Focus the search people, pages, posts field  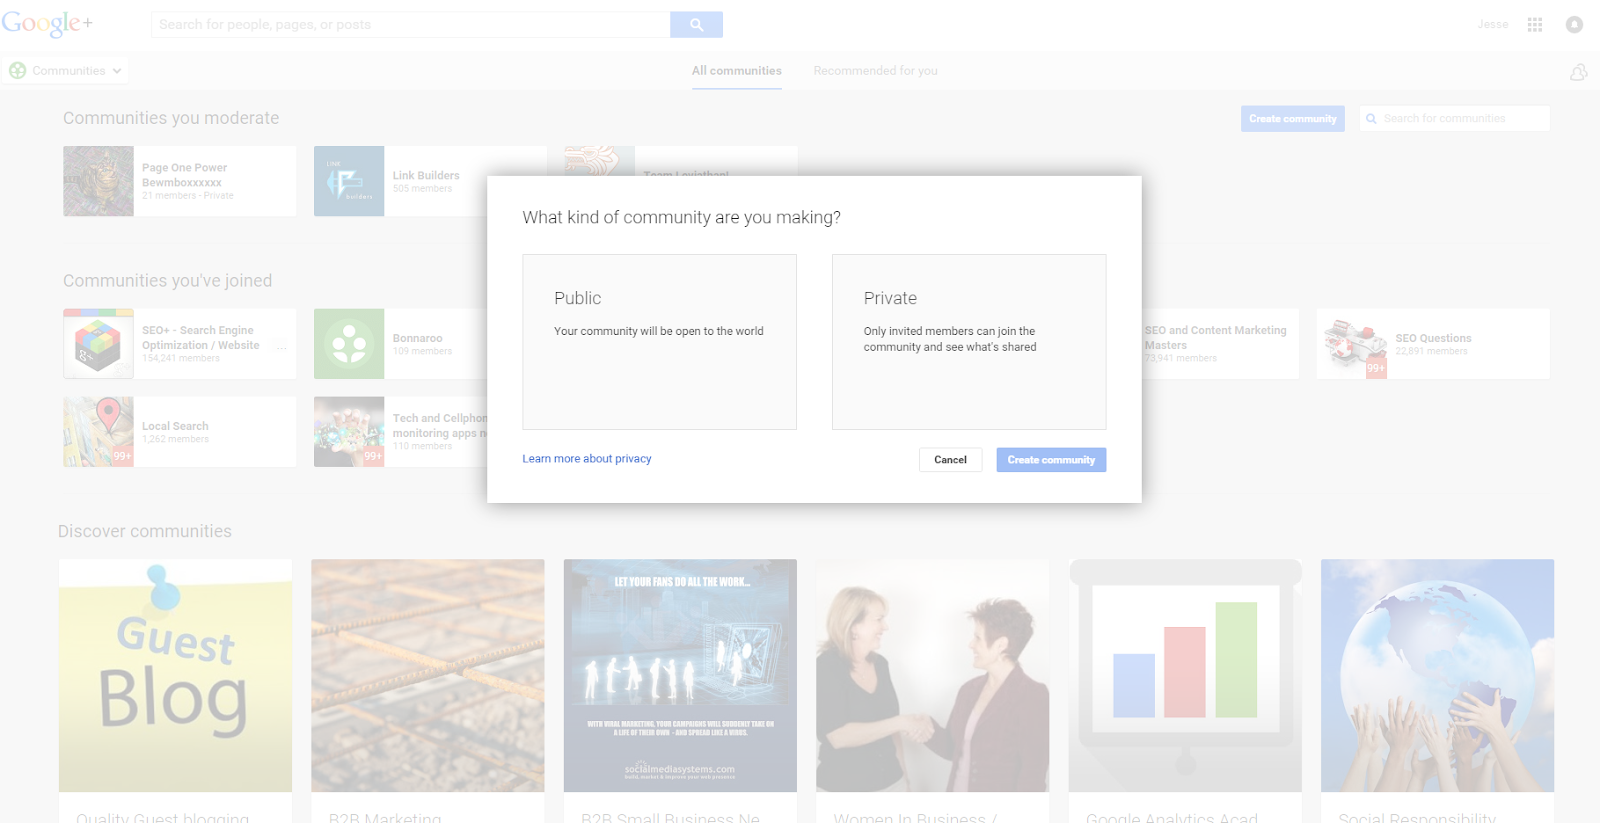(410, 25)
